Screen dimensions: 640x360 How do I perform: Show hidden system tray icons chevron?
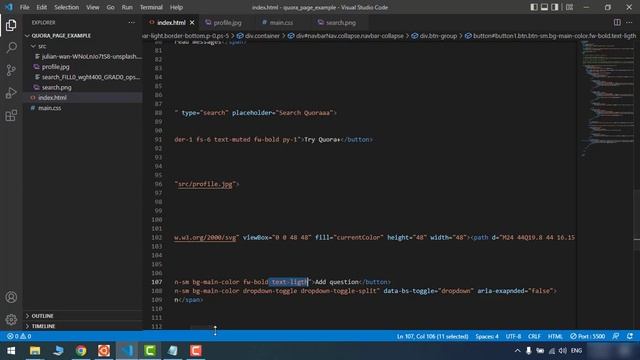tap(517, 351)
